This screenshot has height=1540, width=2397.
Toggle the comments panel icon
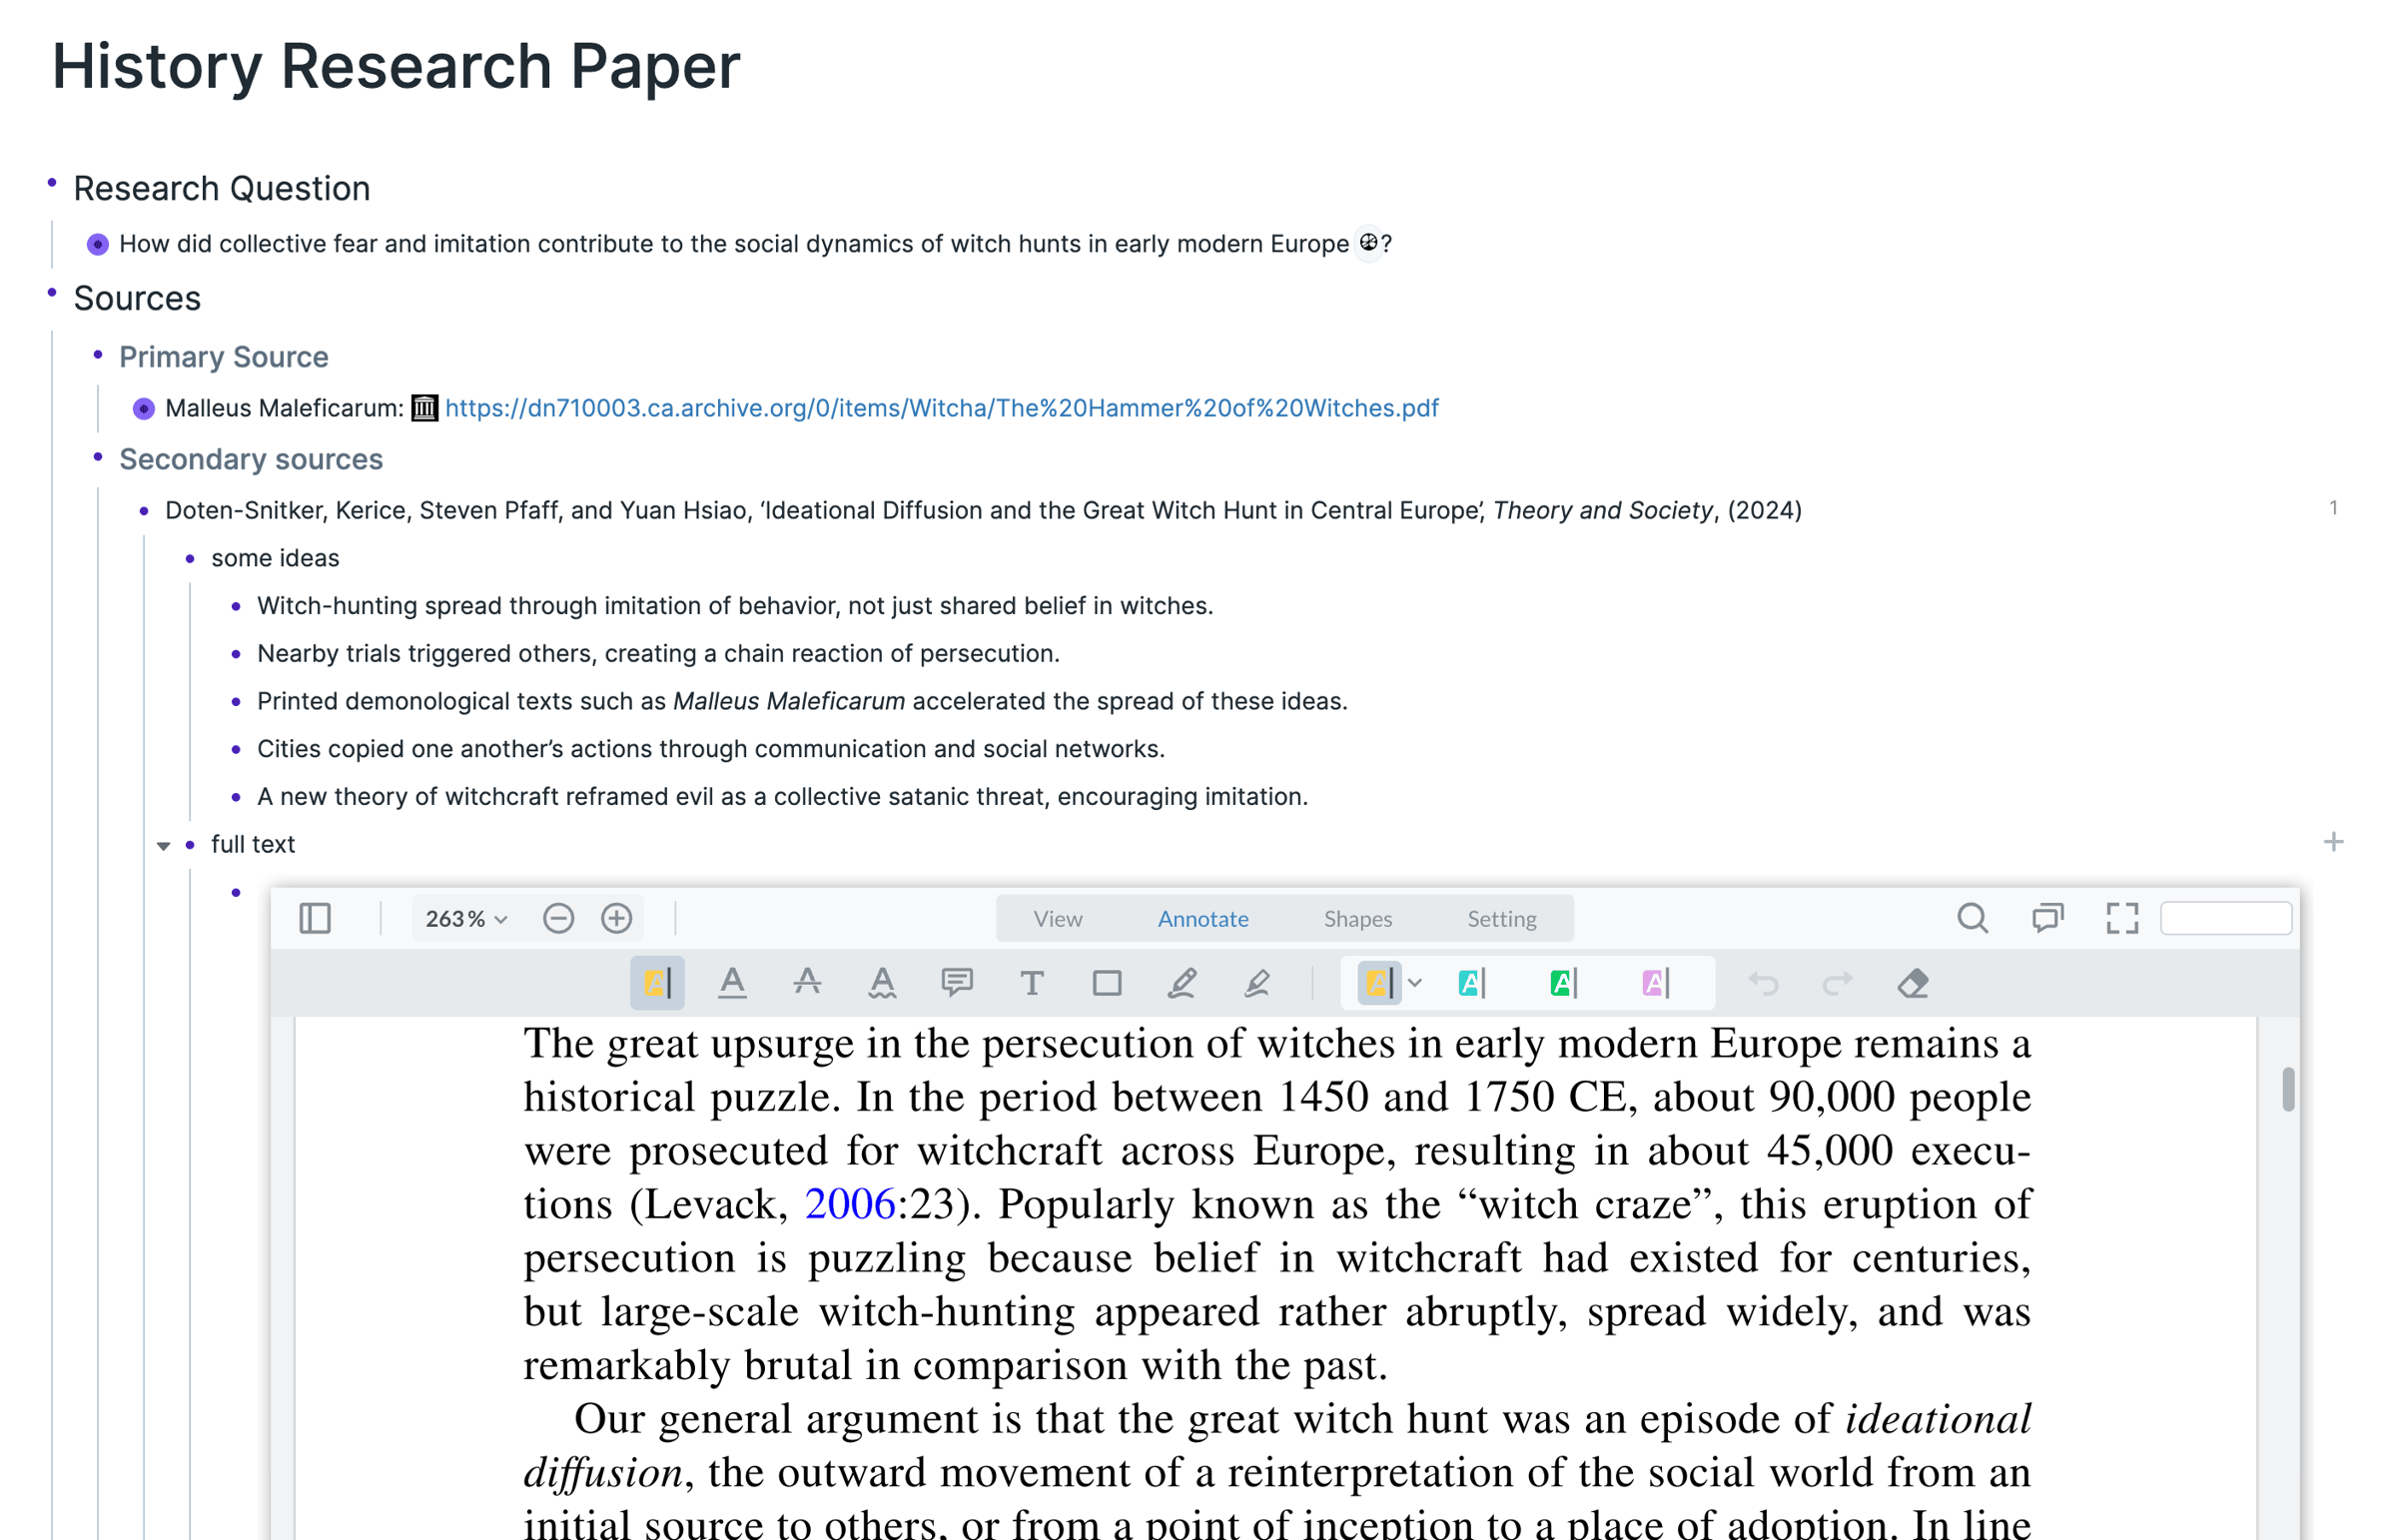[x=2047, y=918]
